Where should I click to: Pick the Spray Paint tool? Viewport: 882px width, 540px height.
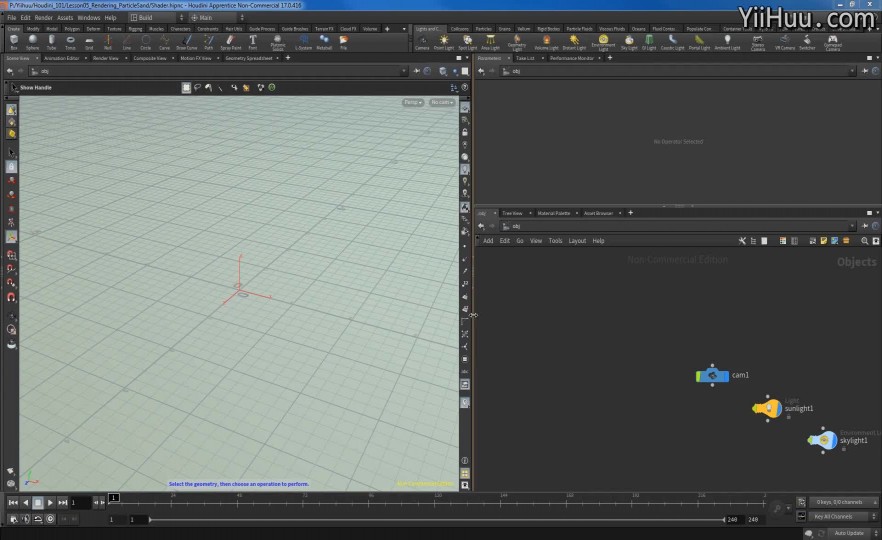coord(231,42)
